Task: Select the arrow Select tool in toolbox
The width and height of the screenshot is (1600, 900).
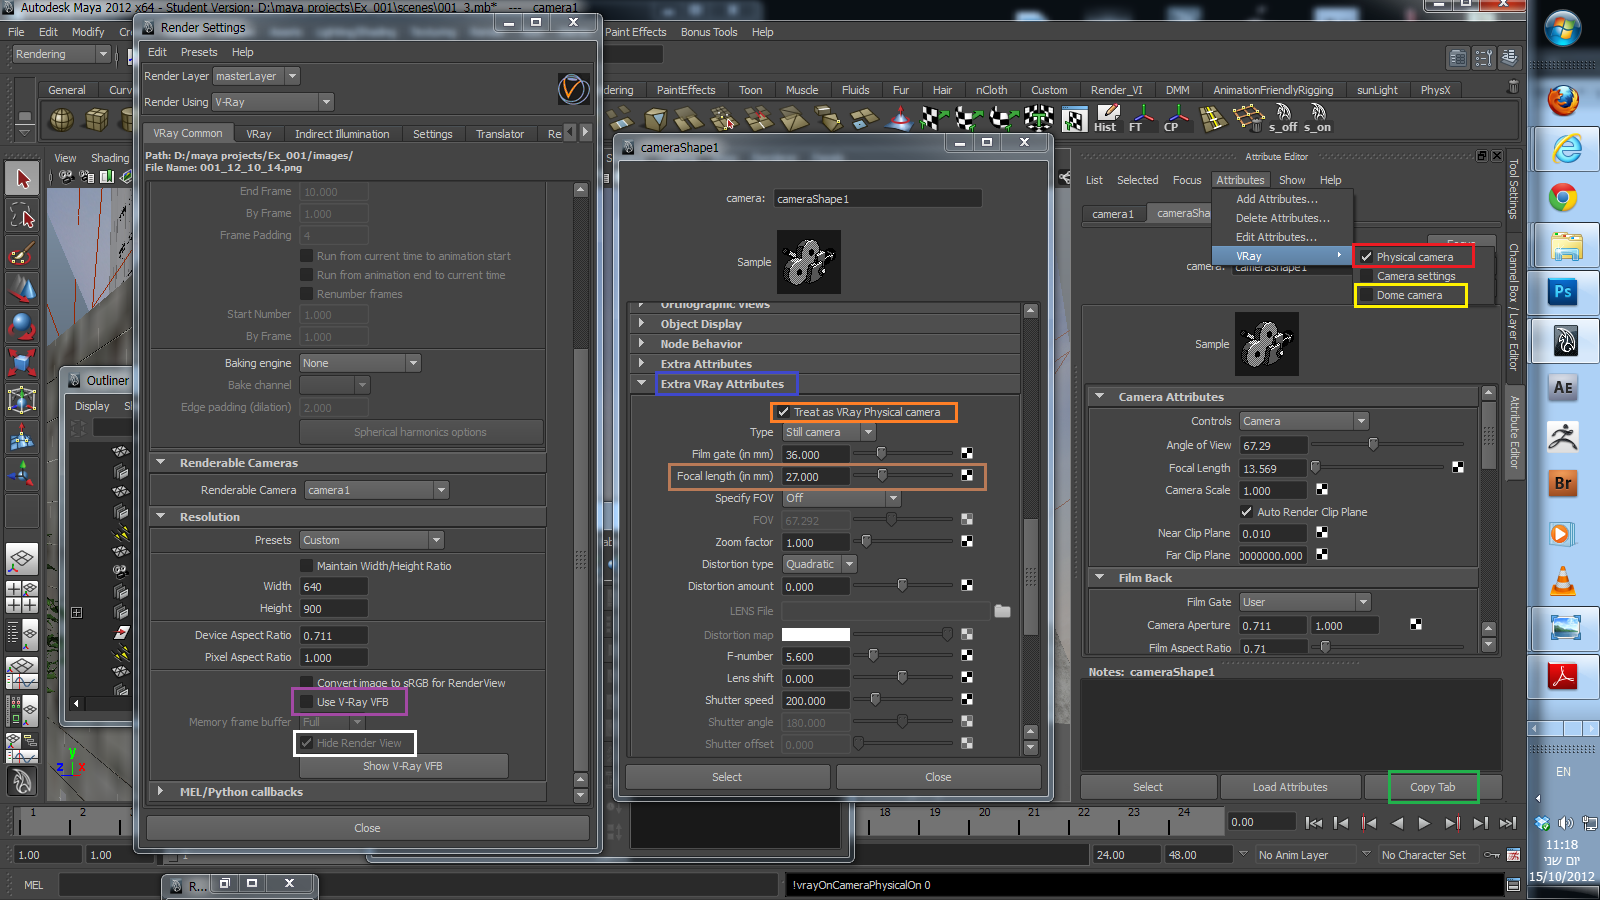Action: pos(22,179)
